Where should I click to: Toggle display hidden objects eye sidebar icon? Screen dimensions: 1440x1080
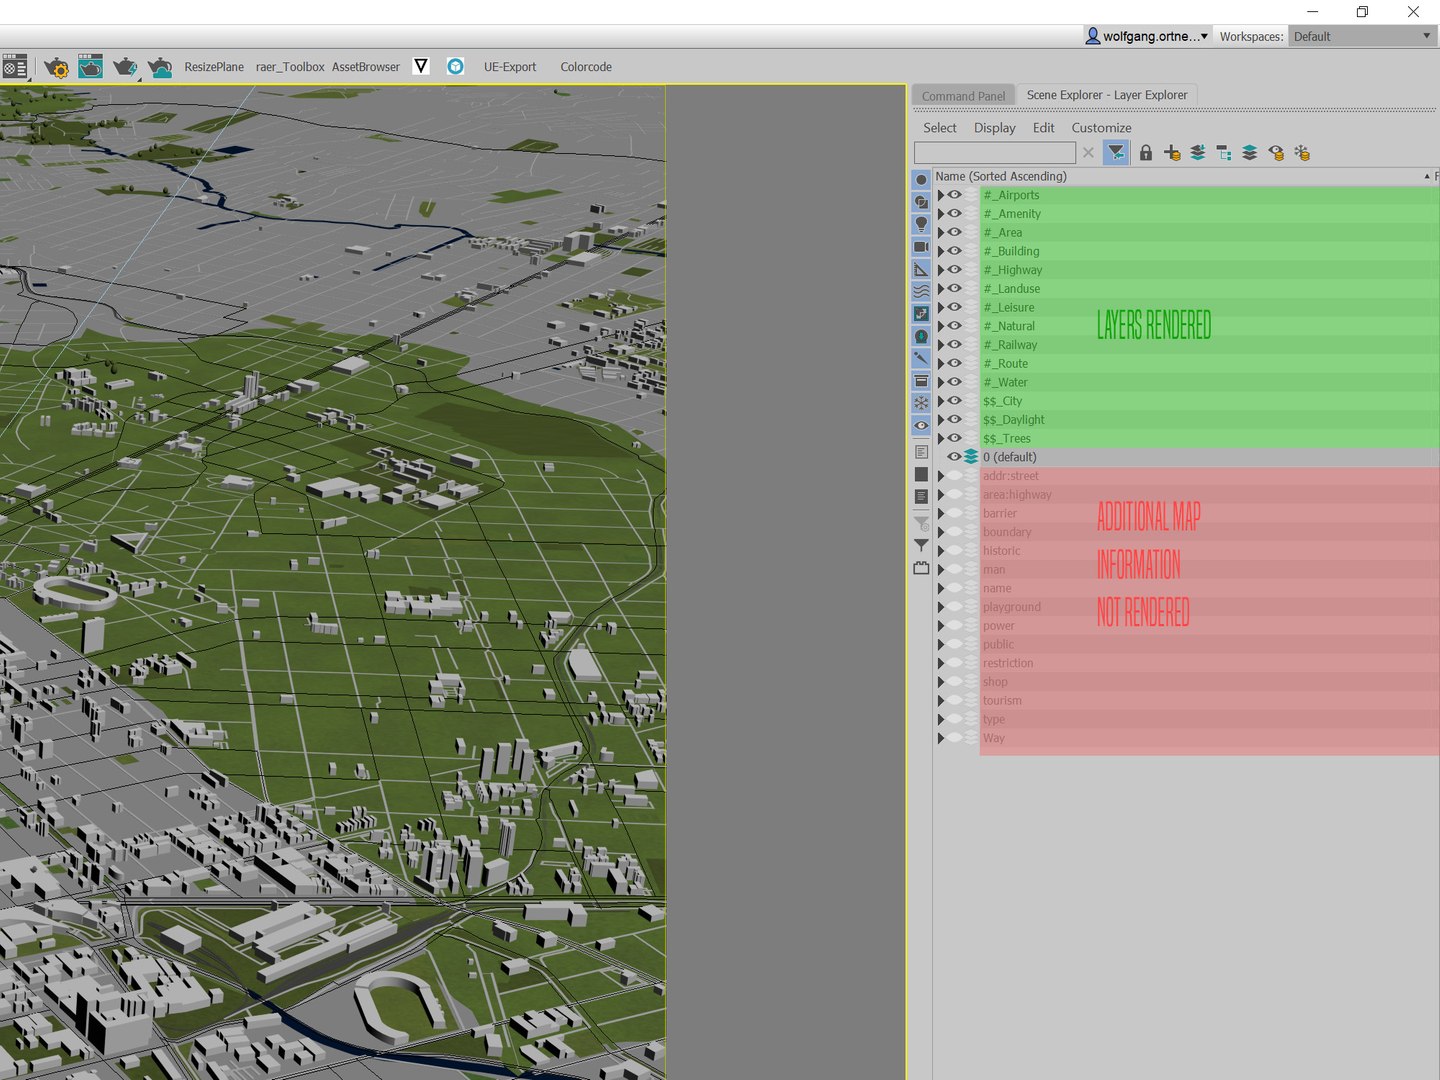pyautogui.click(x=921, y=425)
